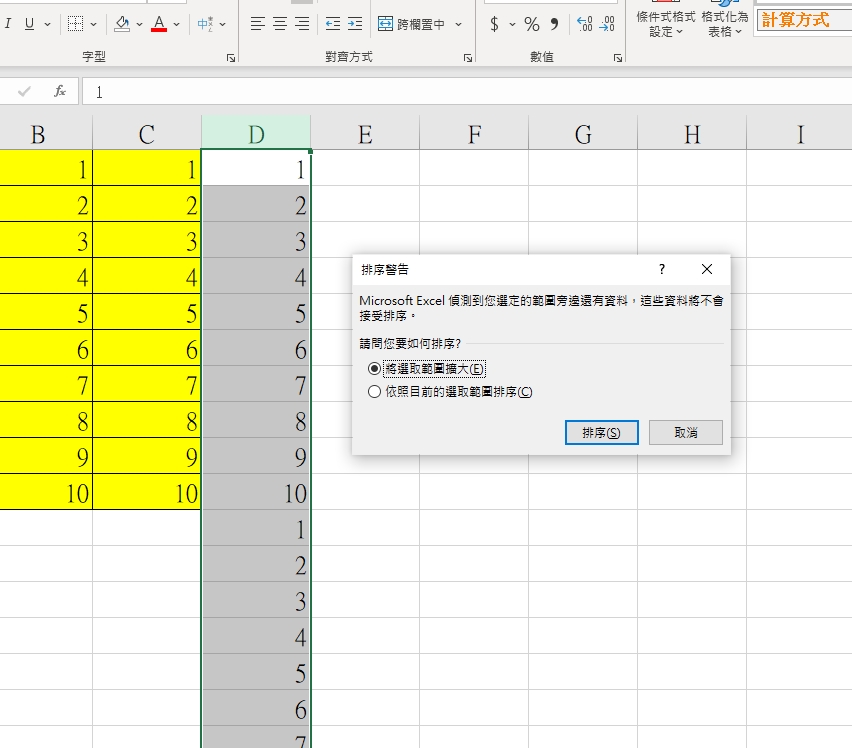Open the 跨欄置中 merge dropdown arrow
Image resolution: width=852 pixels, height=748 pixels.
tap(458, 23)
